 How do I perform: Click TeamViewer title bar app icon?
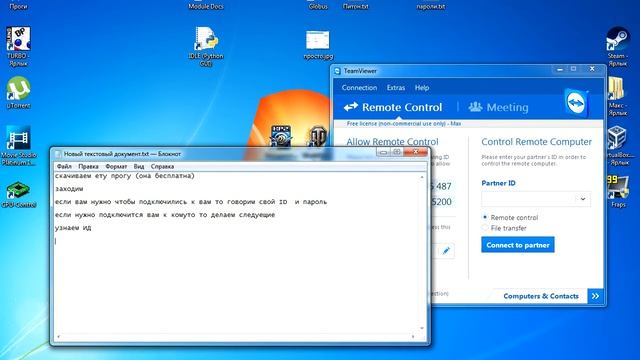click(x=338, y=71)
